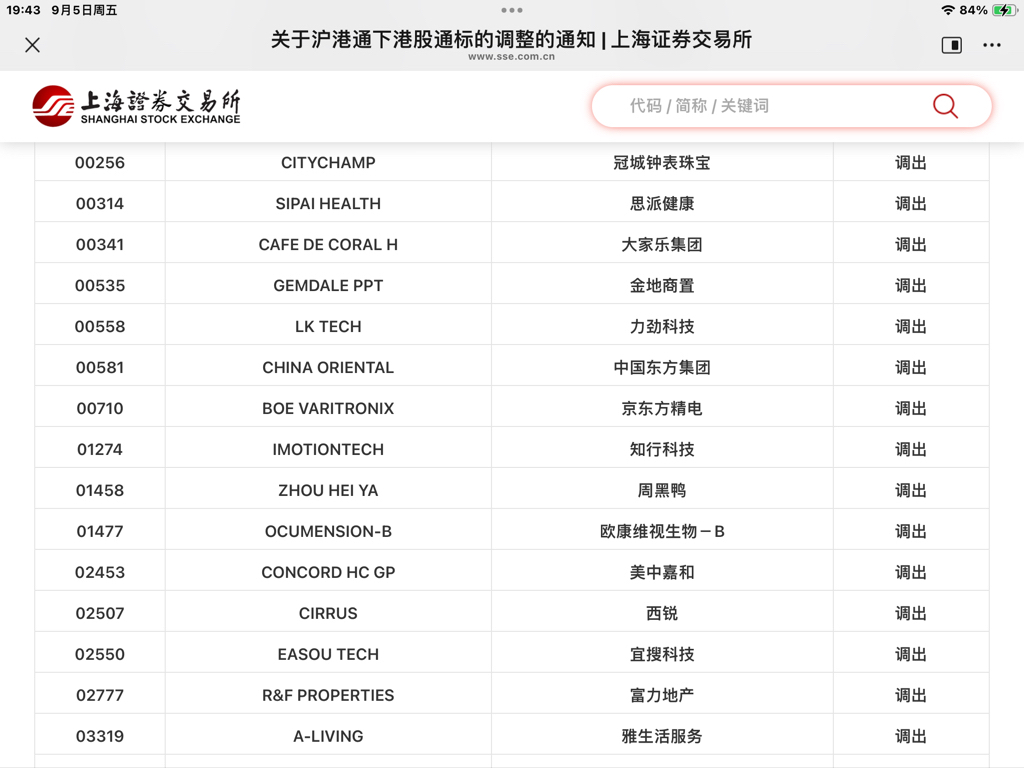Image resolution: width=1024 pixels, height=768 pixels.
Task: Select the CITYCHAMP cell
Action: pos(328,163)
